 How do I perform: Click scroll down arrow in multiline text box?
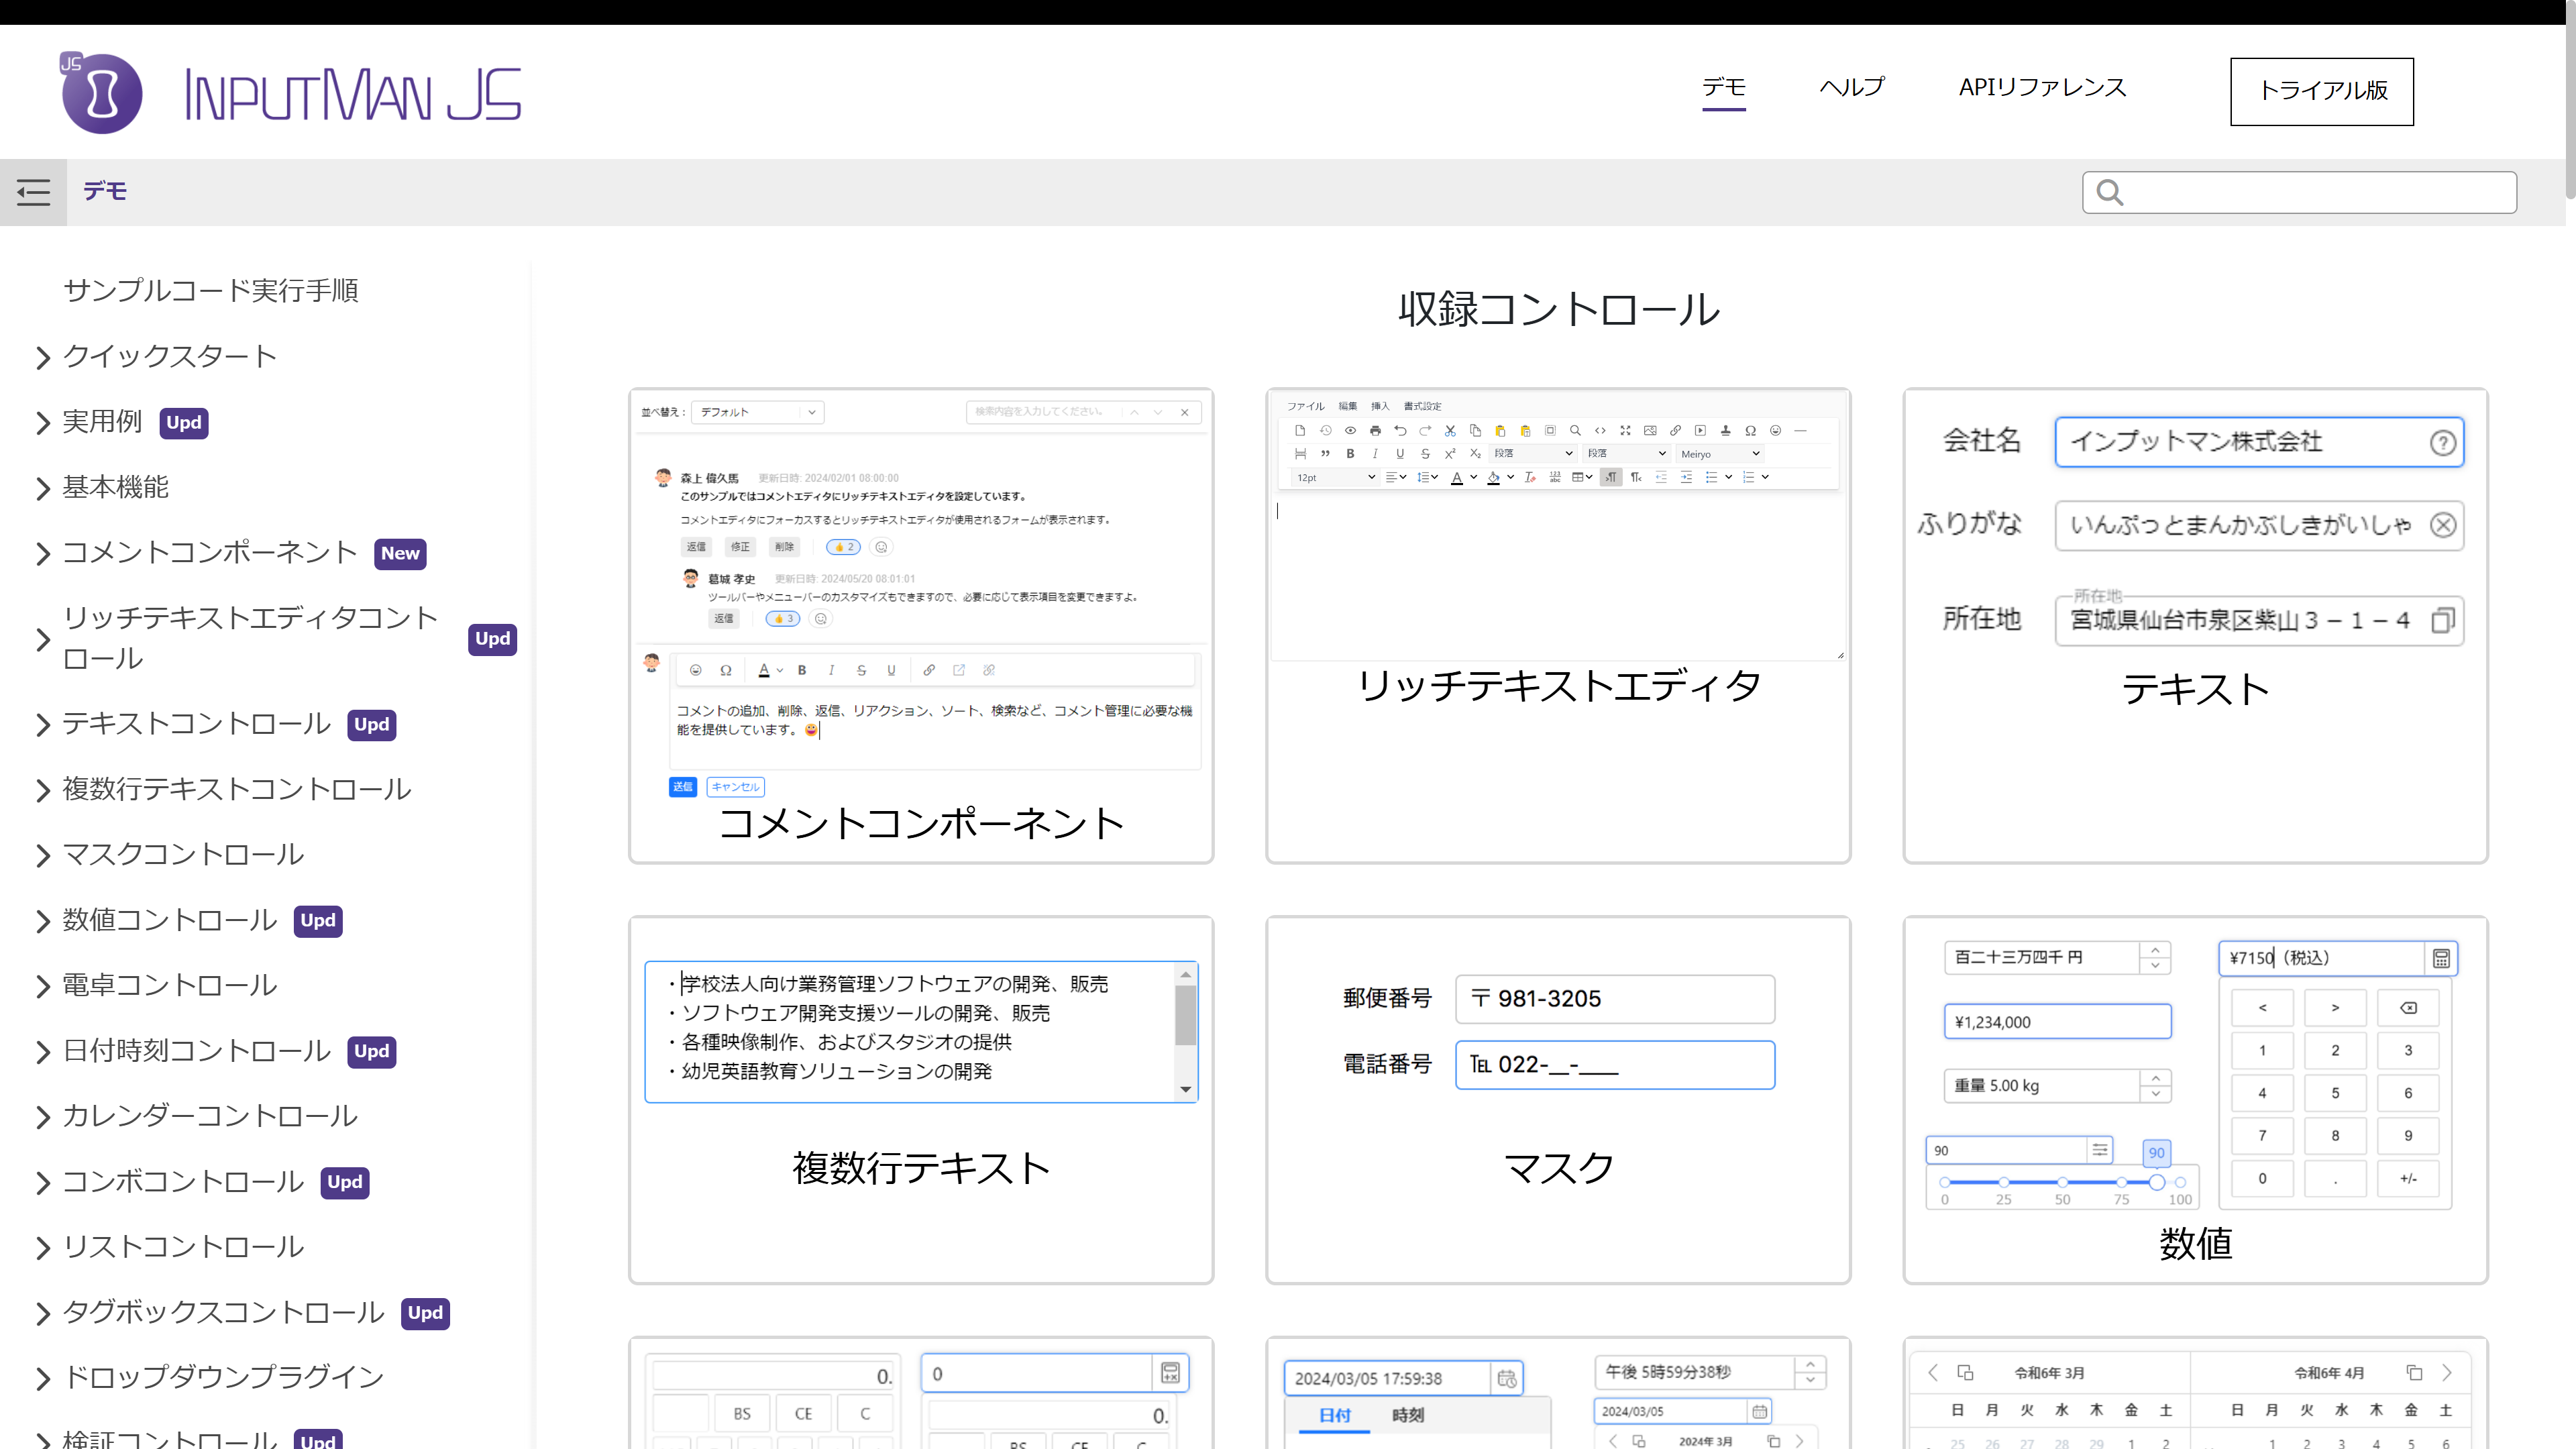pyautogui.click(x=1185, y=1089)
